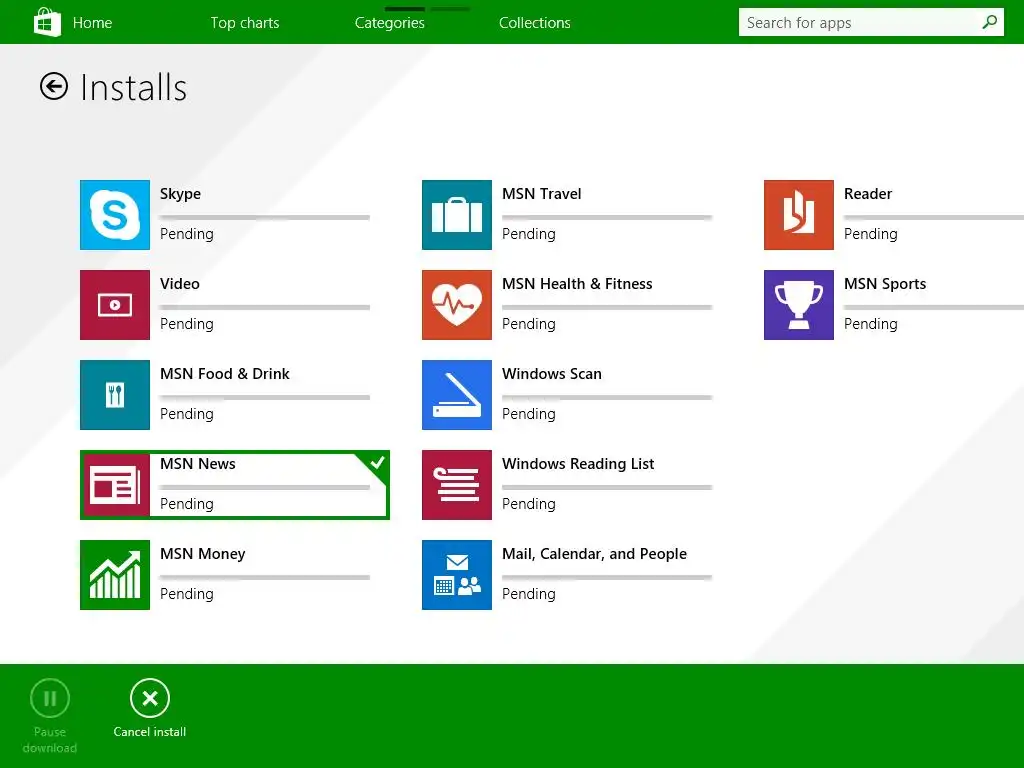This screenshot has height=768, width=1024.
Task: Select the MSN News tile icon
Action: click(x=116, y=485)
